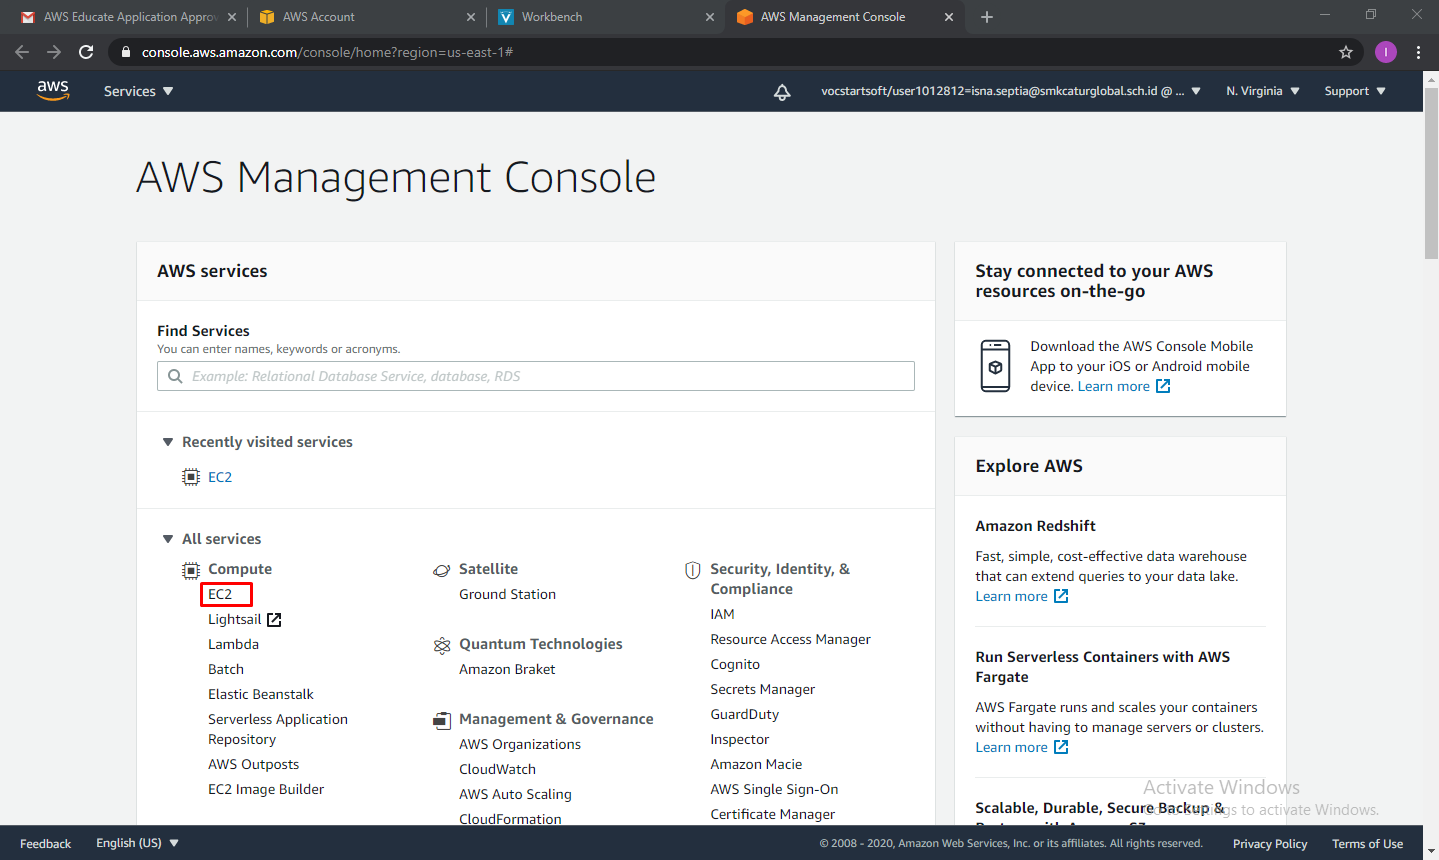Click the Compute category icon
The image size is (1439, 860).
click(x=191, y=570)
